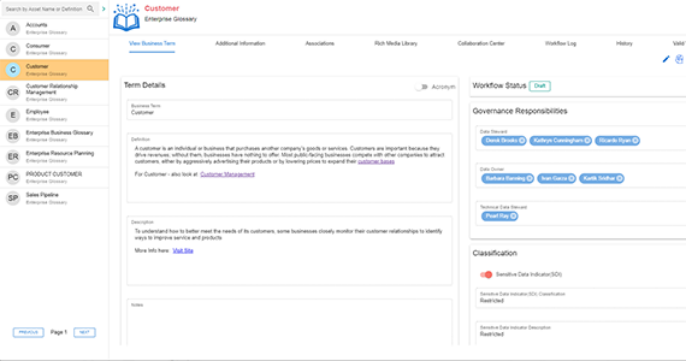Click the info icon on the Kathryn Cunningham chip
Viewport: 686px width, 361px height.
coord(587,140)
